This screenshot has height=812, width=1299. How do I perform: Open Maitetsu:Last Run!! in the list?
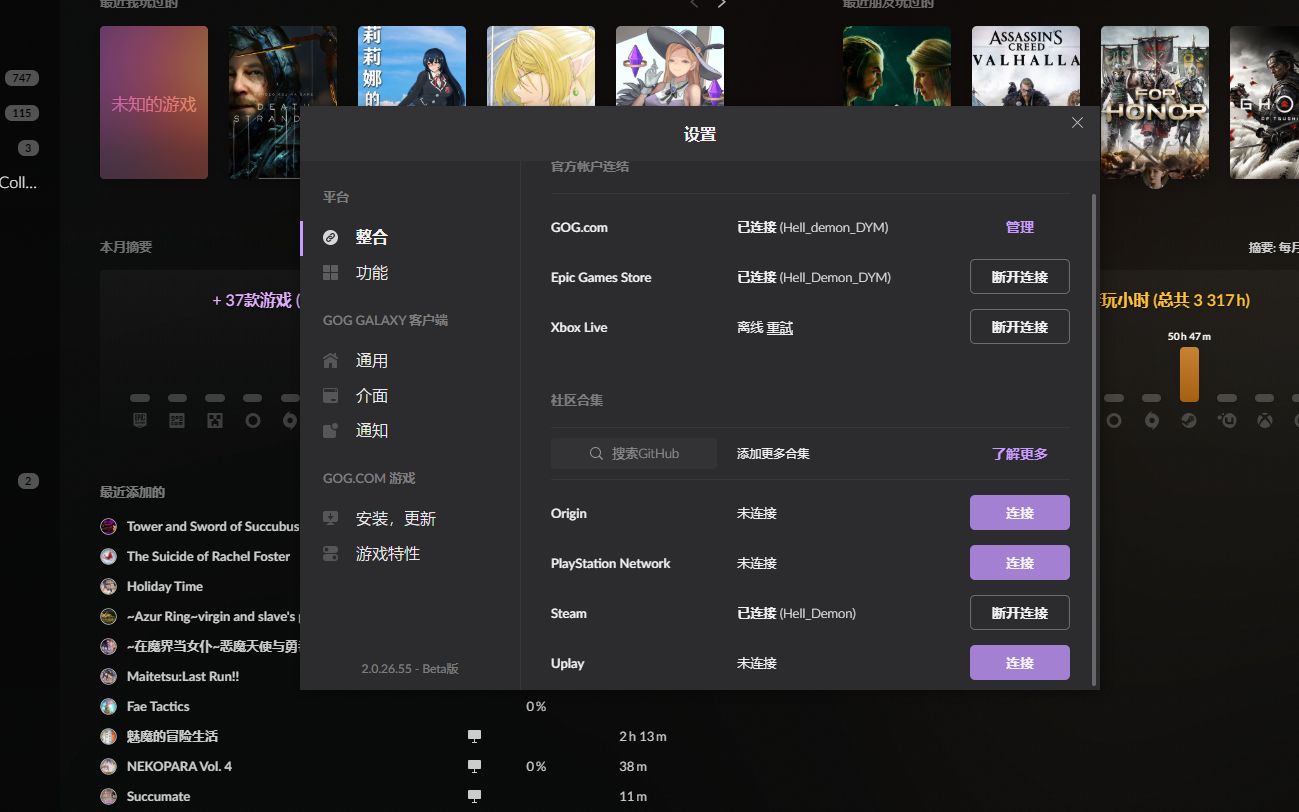tap(183, 676)
